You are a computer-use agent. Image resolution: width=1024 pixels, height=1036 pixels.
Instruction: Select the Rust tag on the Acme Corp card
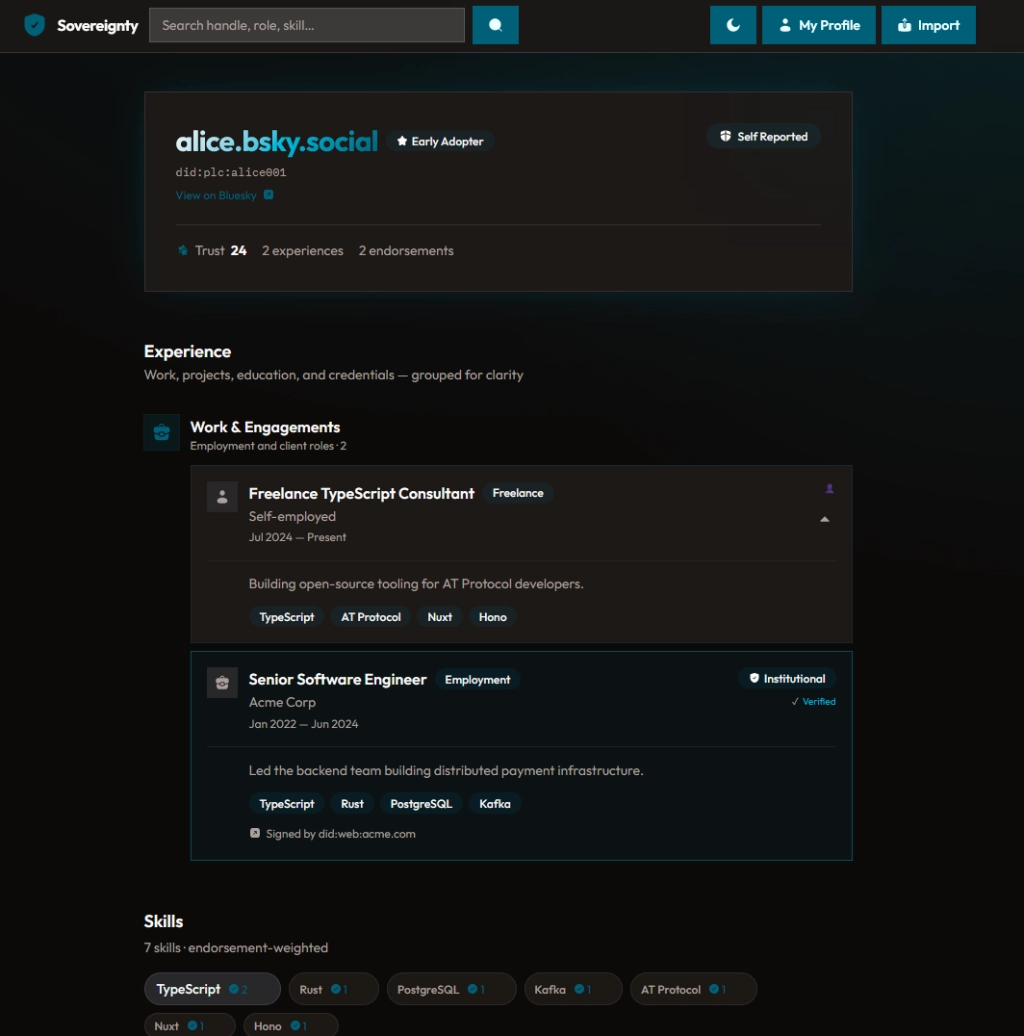(x=352, y=804)
